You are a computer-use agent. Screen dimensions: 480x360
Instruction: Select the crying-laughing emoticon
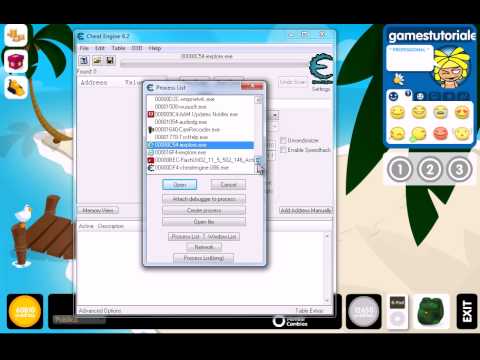(440, 112)
